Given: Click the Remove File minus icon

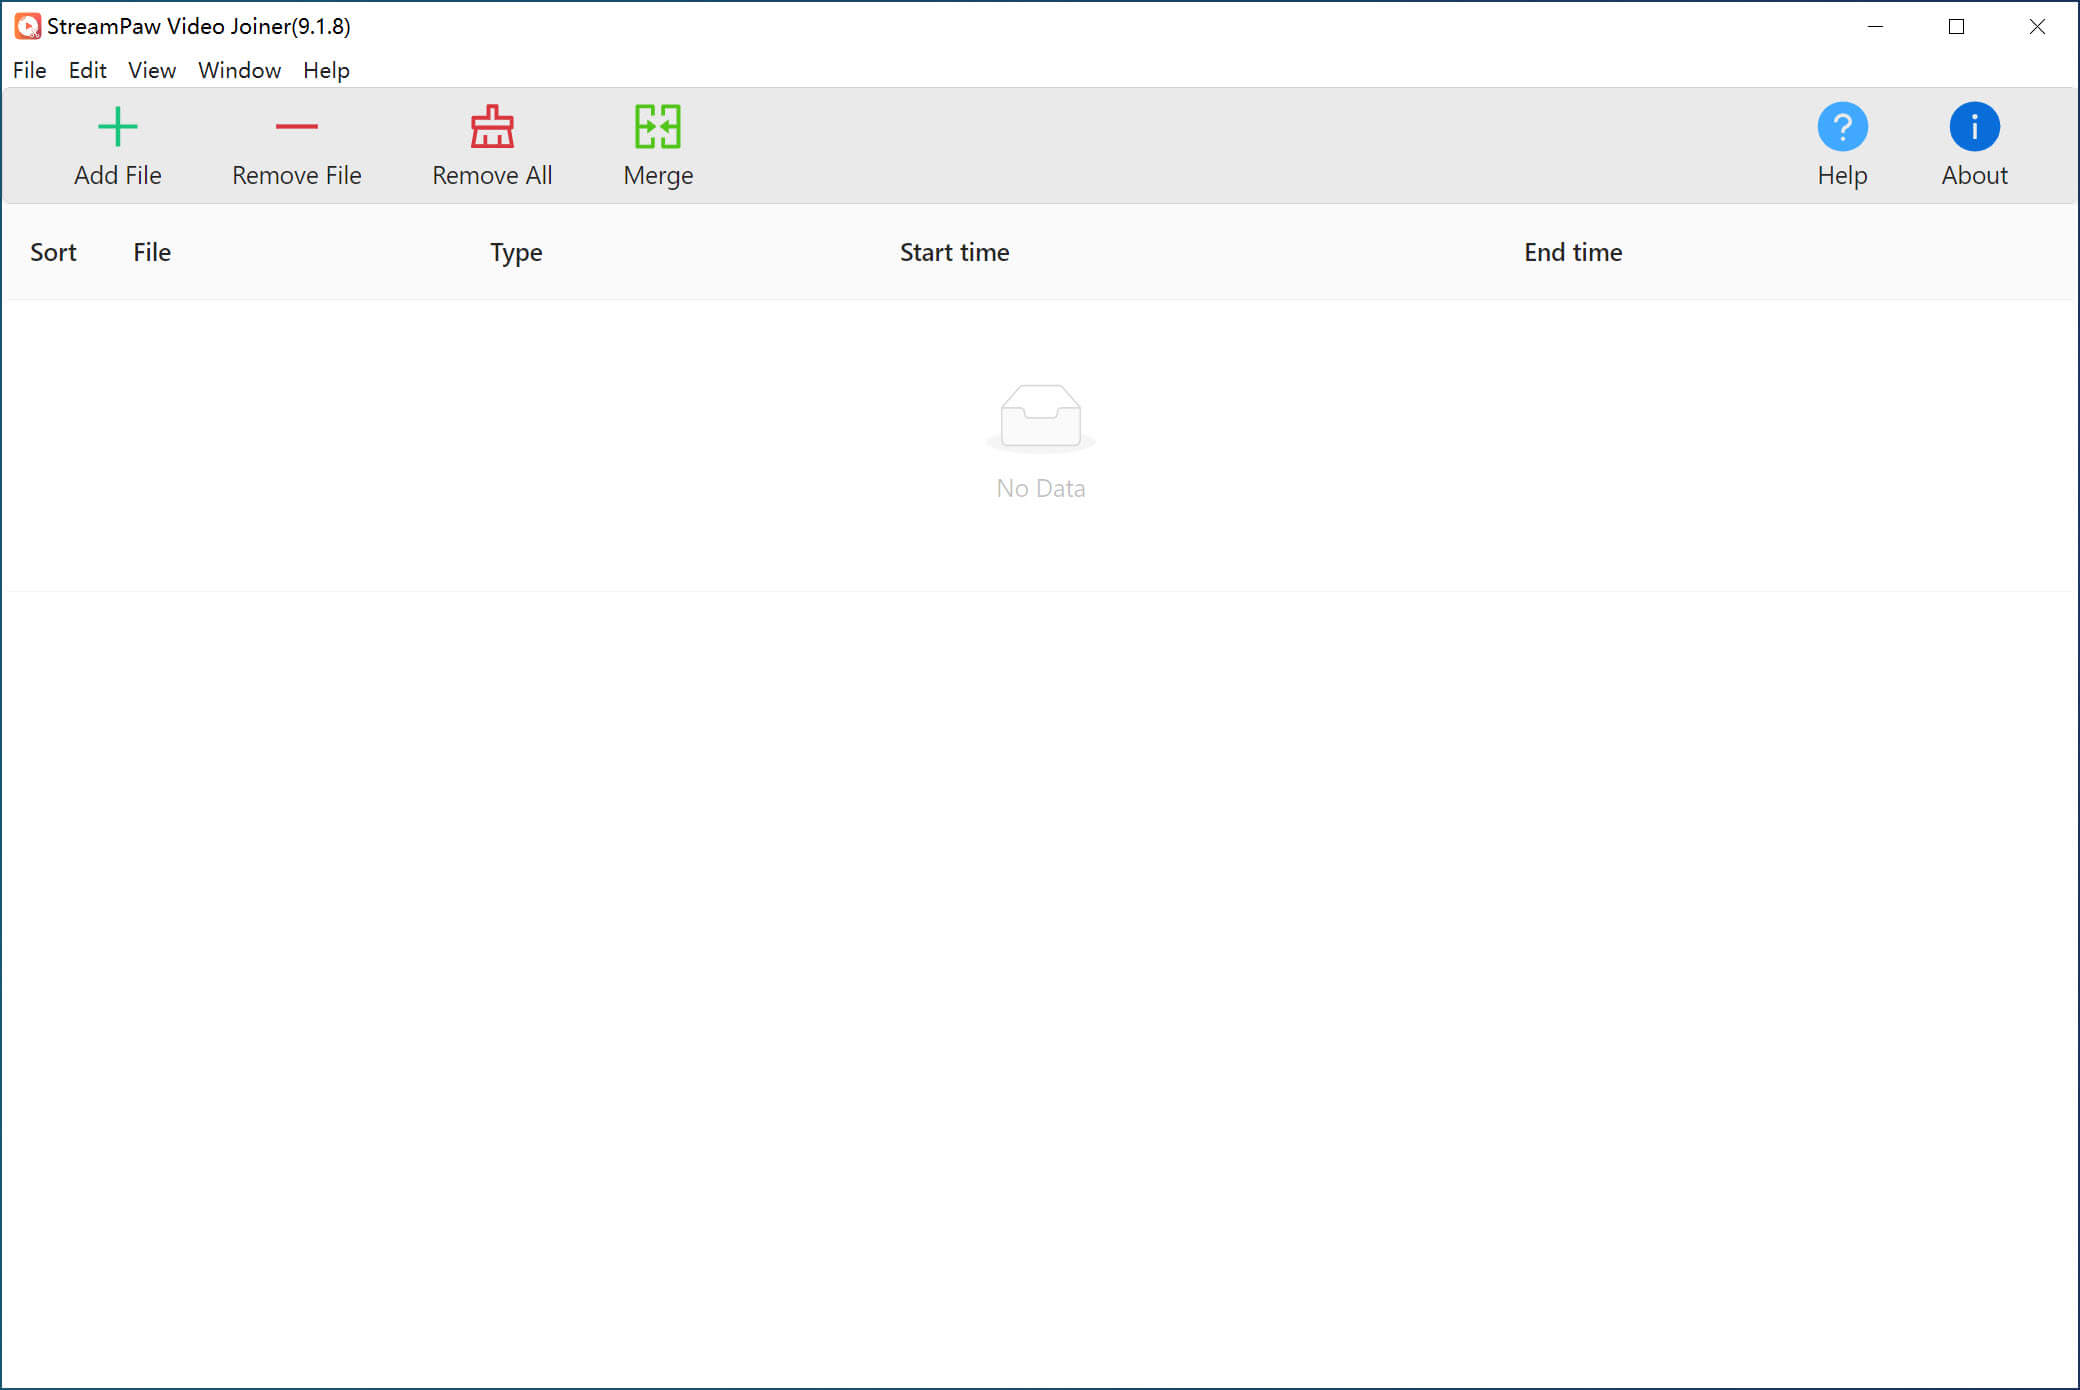Looking at the screenshot, I should pyautogui.click(x=295, y=126).
